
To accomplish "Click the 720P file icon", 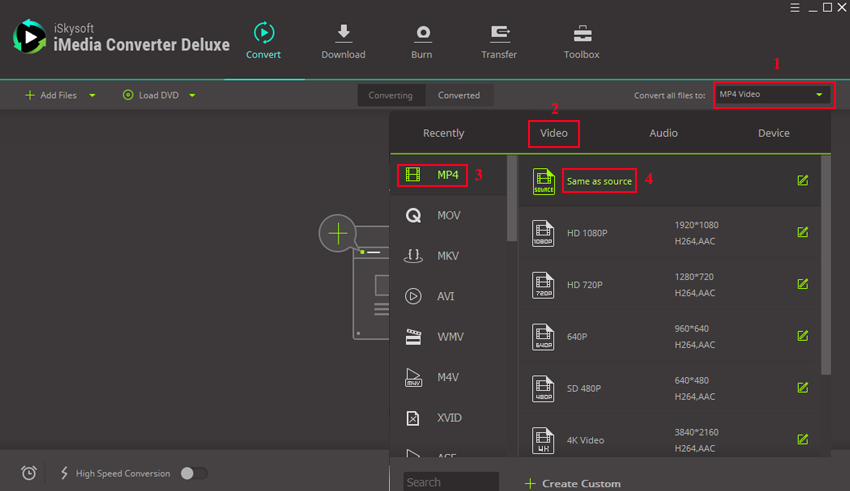I will tap(543, 285).
